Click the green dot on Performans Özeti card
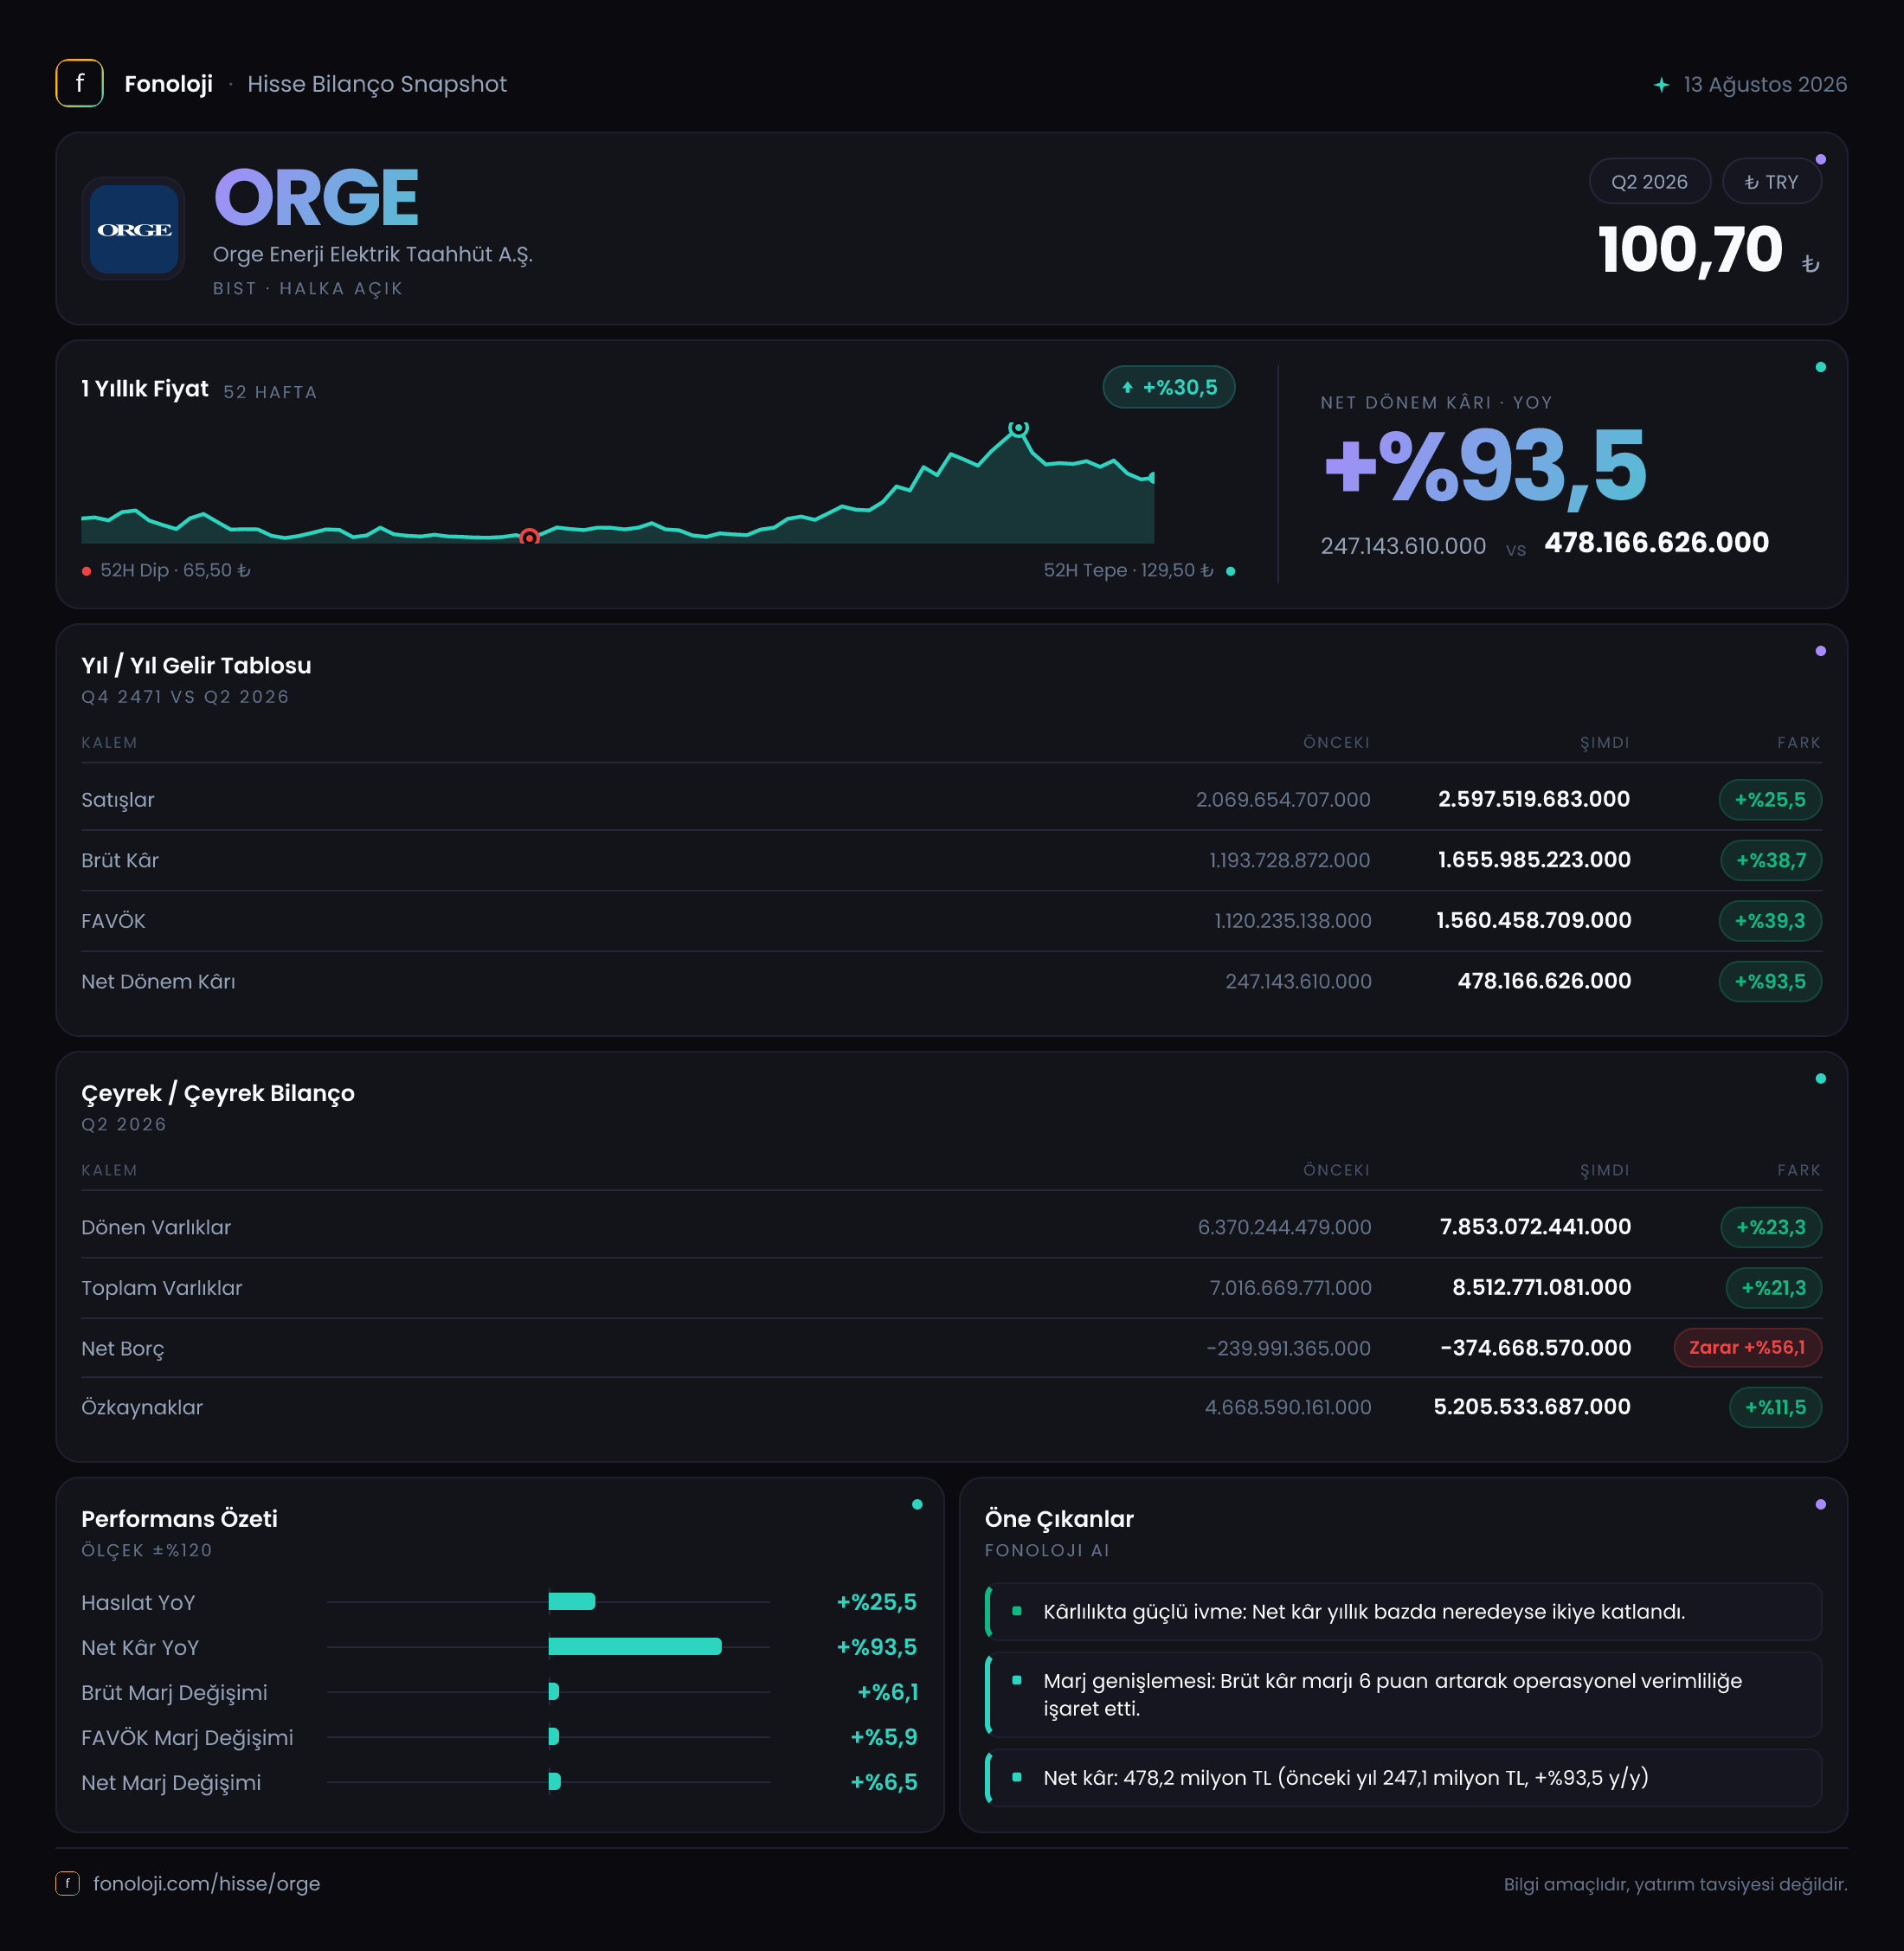This screenshot has width=1904, height=1951. point(917,1504)
